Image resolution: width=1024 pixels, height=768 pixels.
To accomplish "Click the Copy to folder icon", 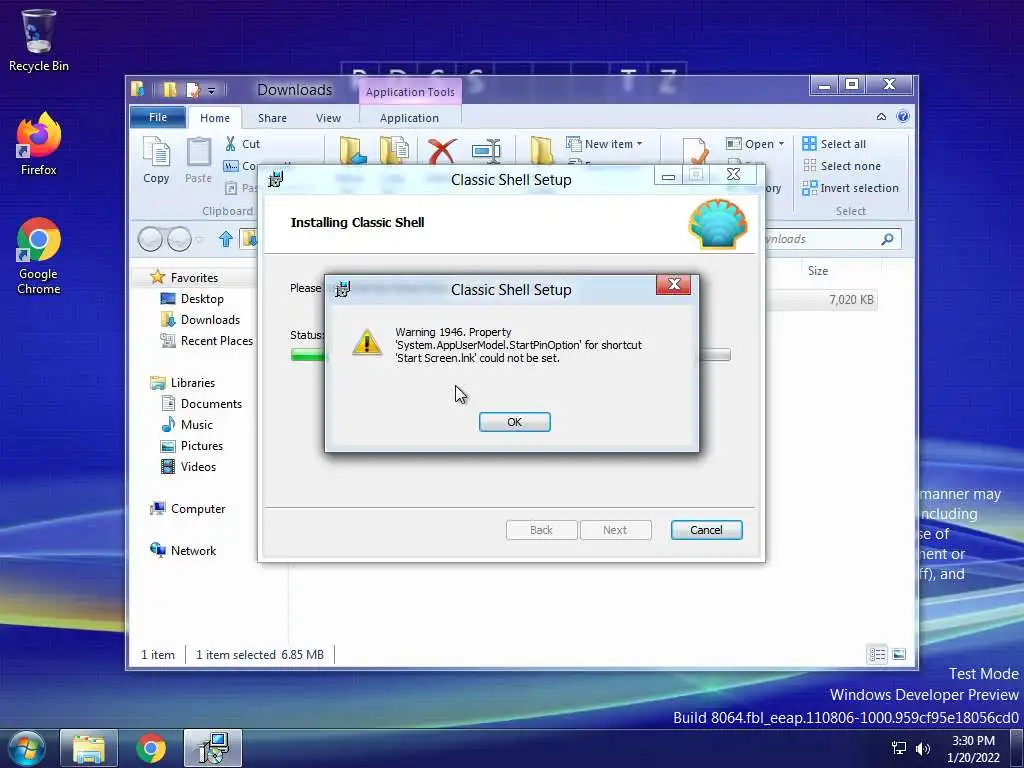I will [x=394, y=152].
